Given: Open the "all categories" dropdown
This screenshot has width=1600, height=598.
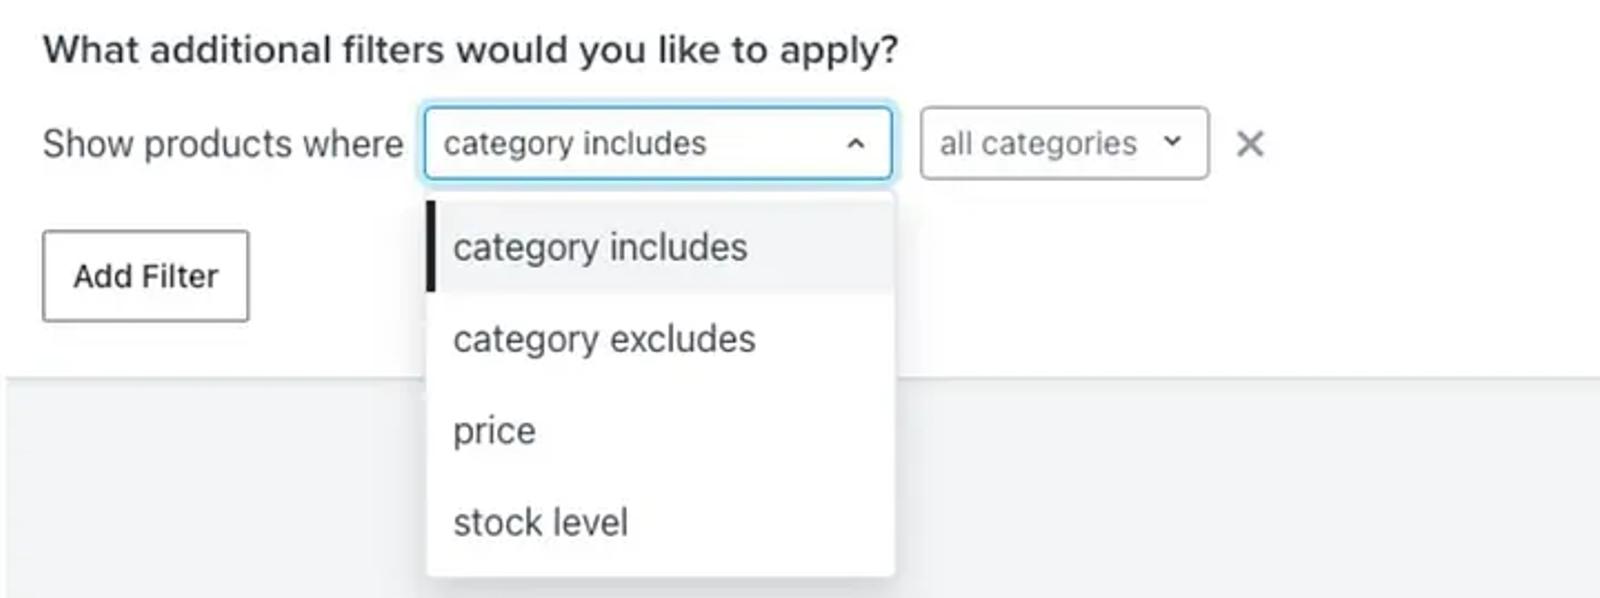Looking at the screenshot, I should pyautogui.click(x=1064, y=143).
